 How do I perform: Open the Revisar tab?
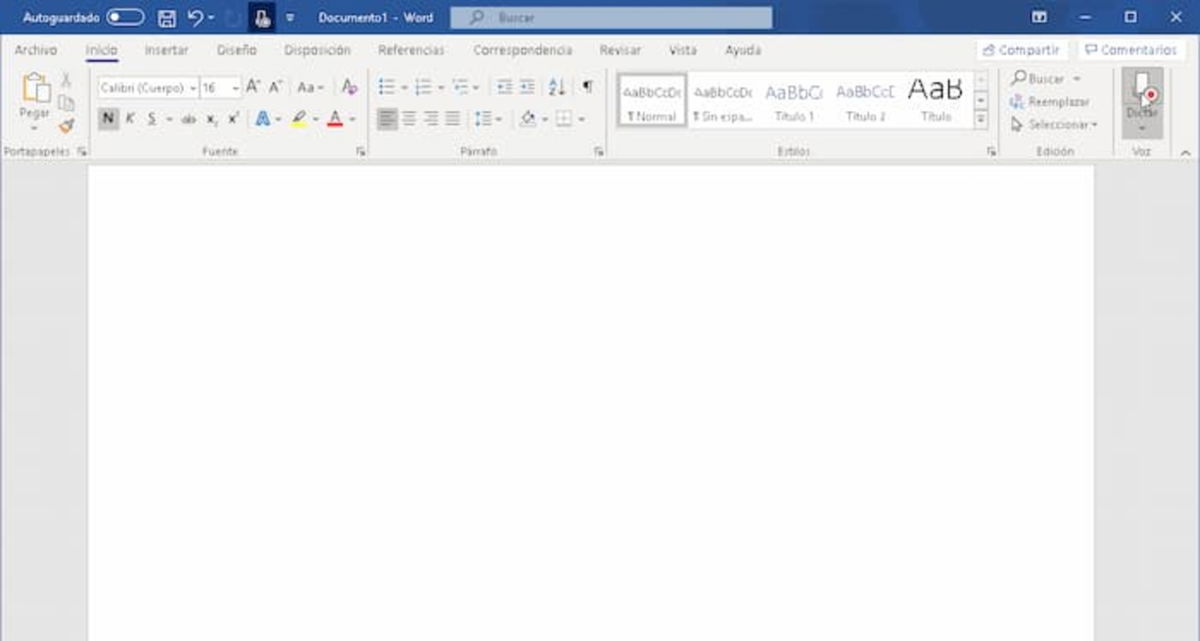click(x=620, y=49)
